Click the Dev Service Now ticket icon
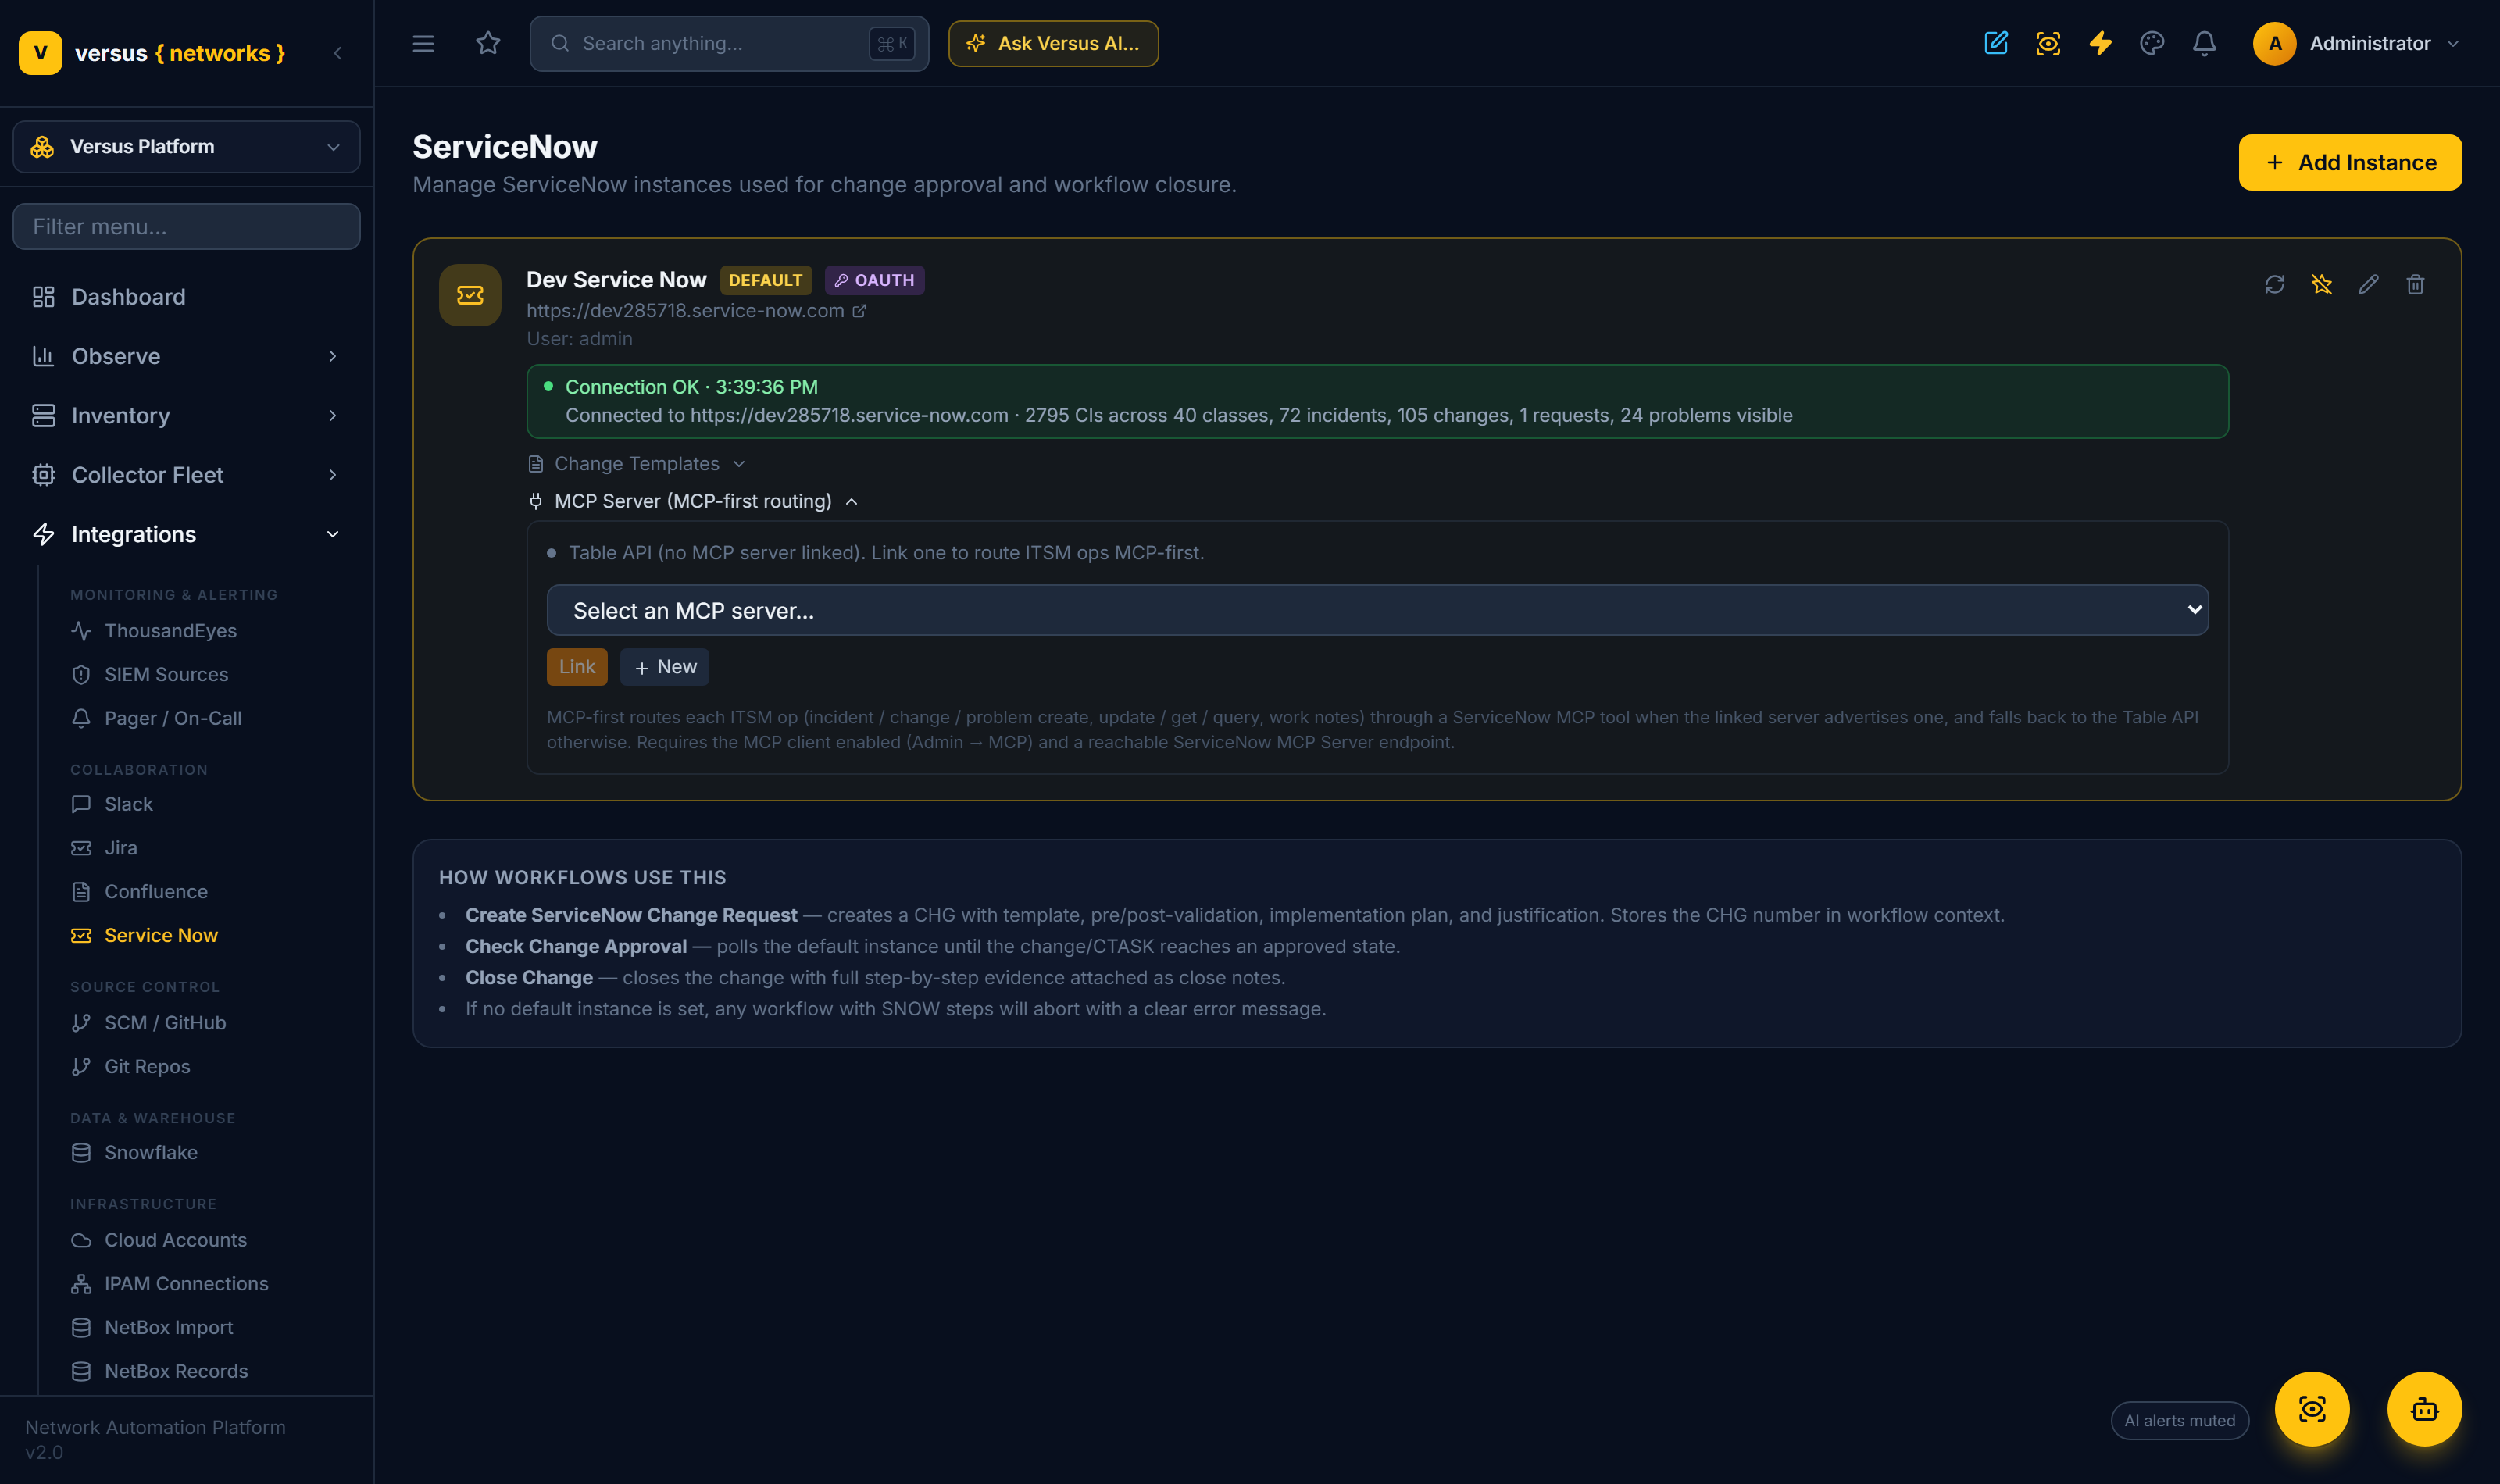This screenshot has width=2500, height=1484. (470, 295)
